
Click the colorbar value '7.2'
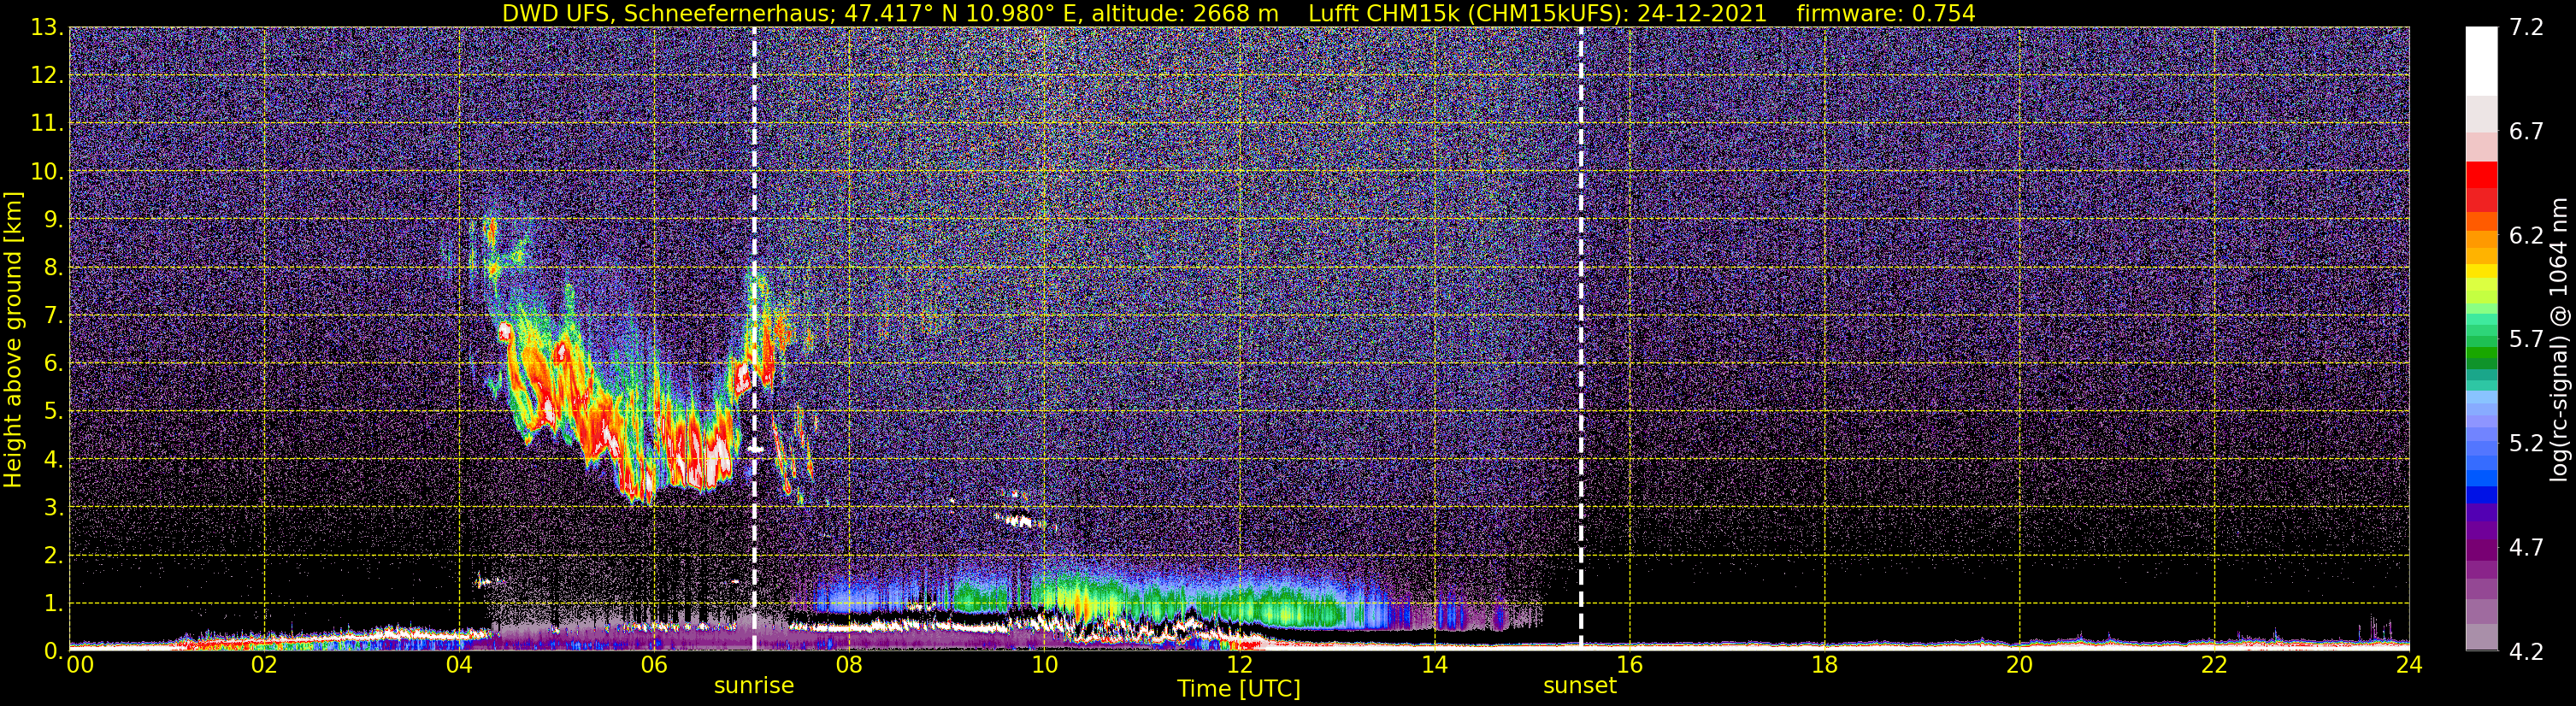[x=2526, y=28]
